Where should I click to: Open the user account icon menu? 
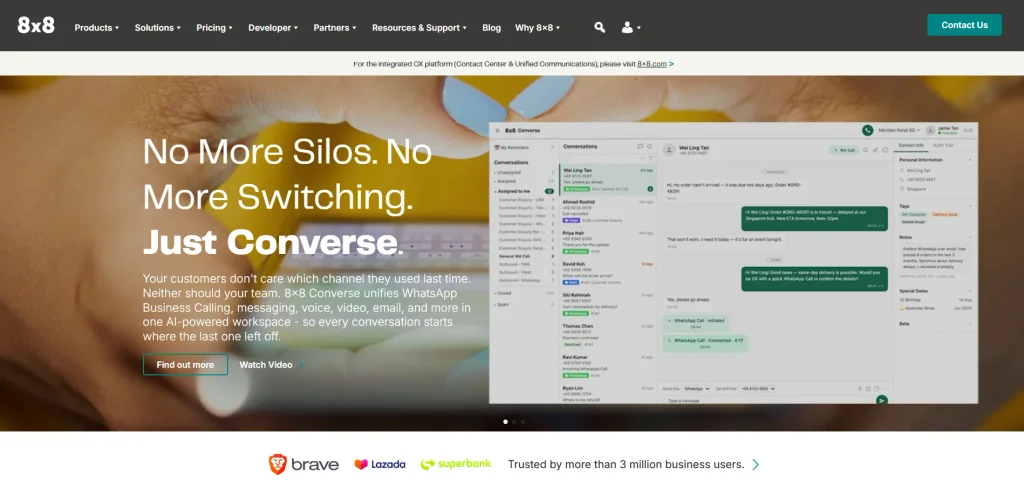(631, 27)
